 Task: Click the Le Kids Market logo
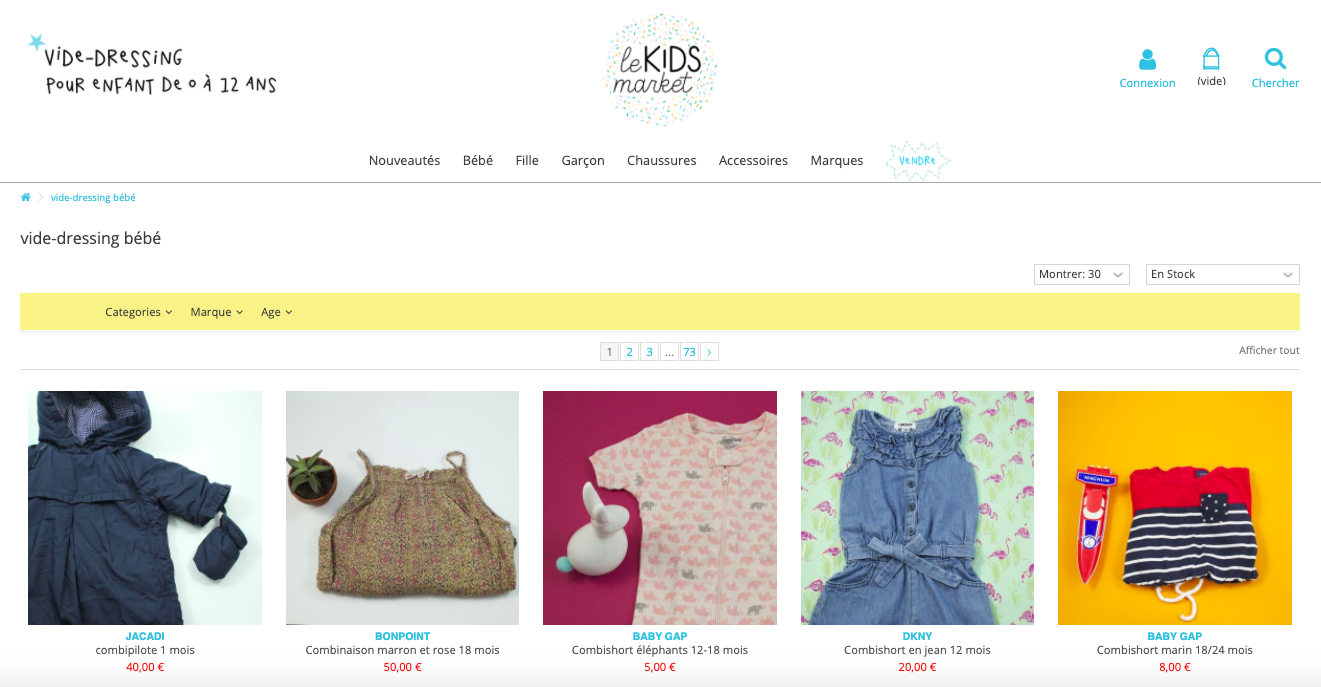point(661,70)
